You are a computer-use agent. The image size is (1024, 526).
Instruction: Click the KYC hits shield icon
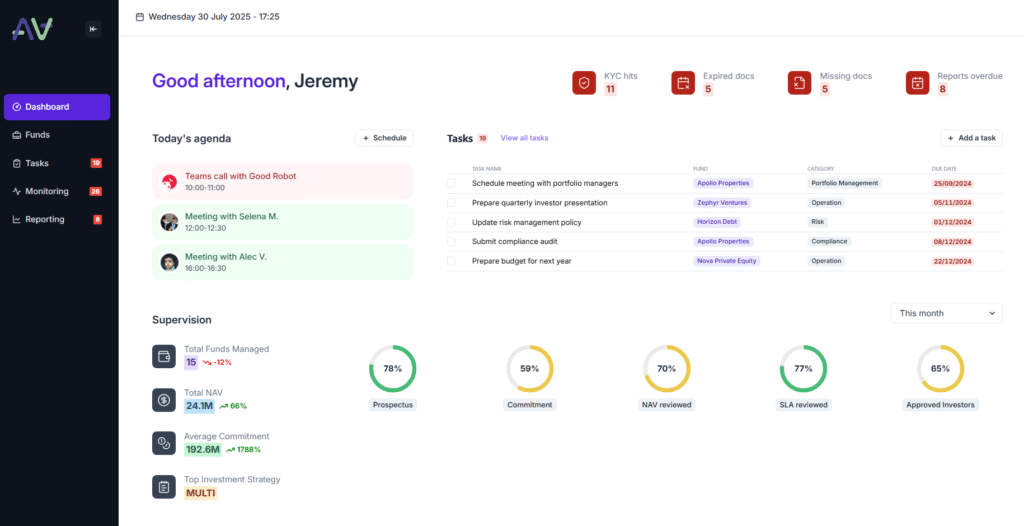[x=584, y=83]
